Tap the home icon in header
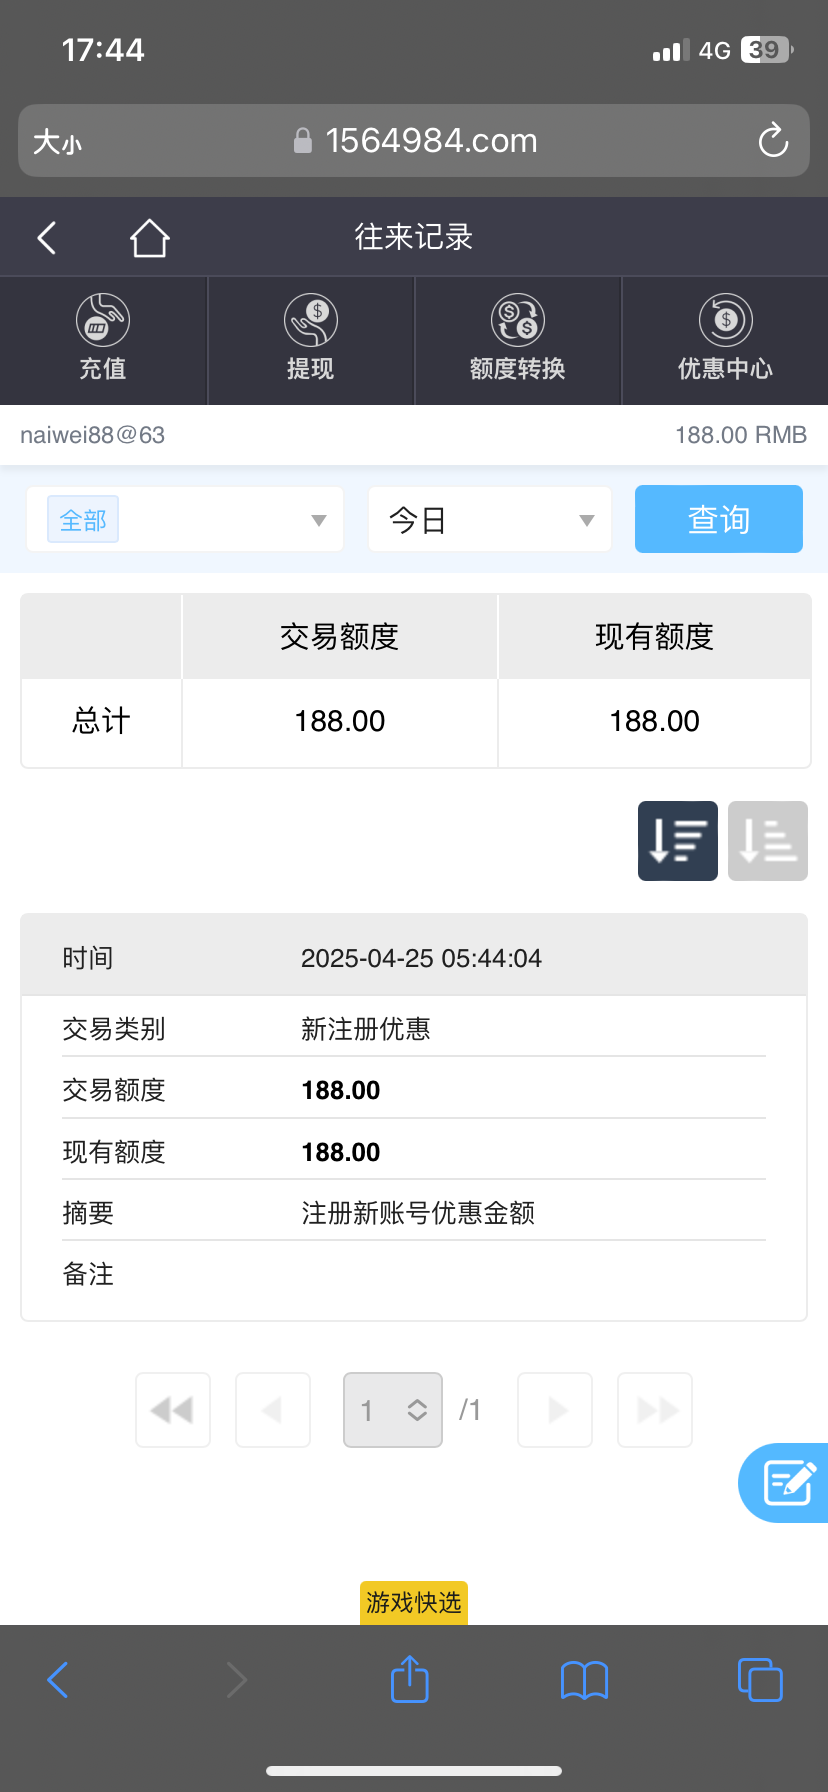 (149, 238)
